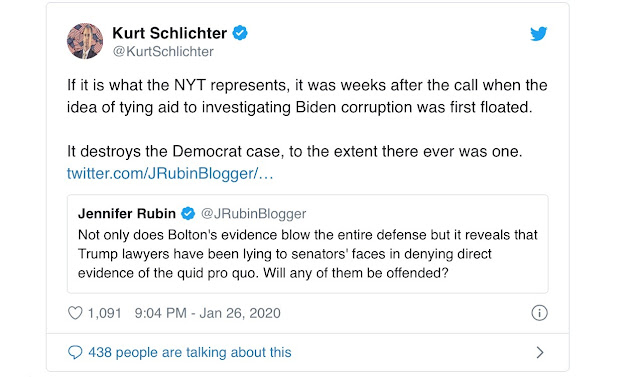Open '438 people are talking about this'
This screenshot has width=640, height=377.
[190, 352]
